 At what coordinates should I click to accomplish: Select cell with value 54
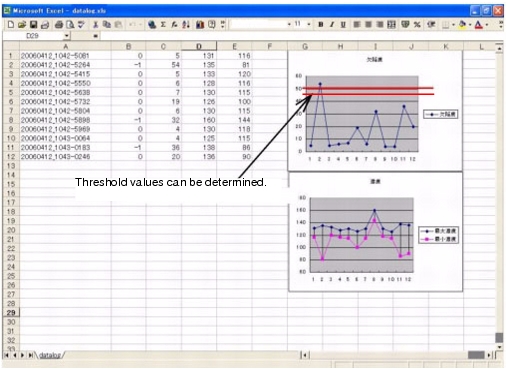164,65
